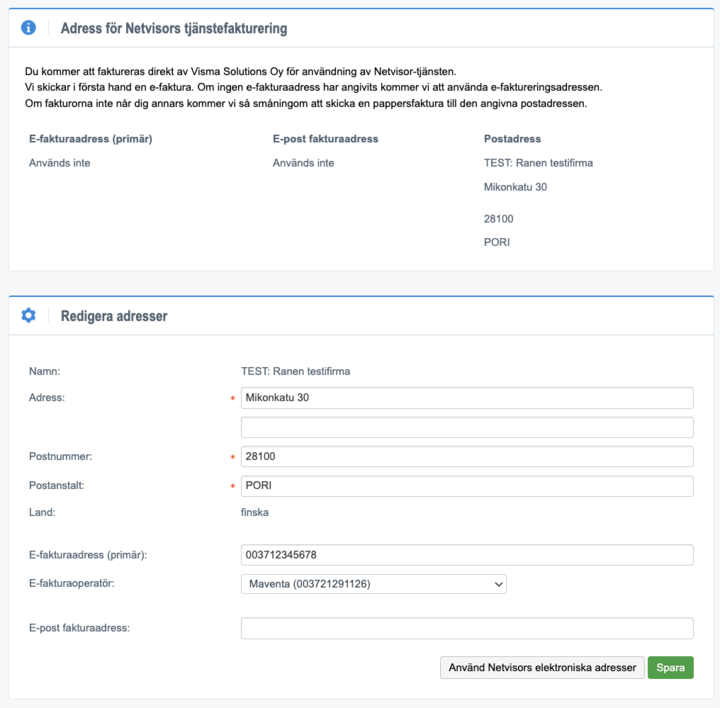Click the E-fakturaadress (primär) input field
The width and height of the screenshot is (720, 708).
point(467,555)
